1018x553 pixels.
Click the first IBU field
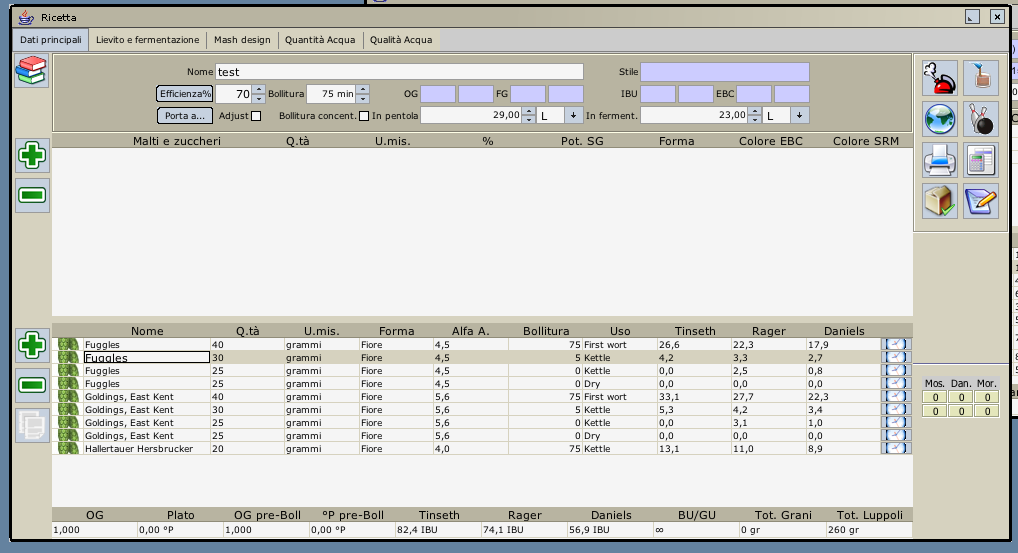pos(658,94)
